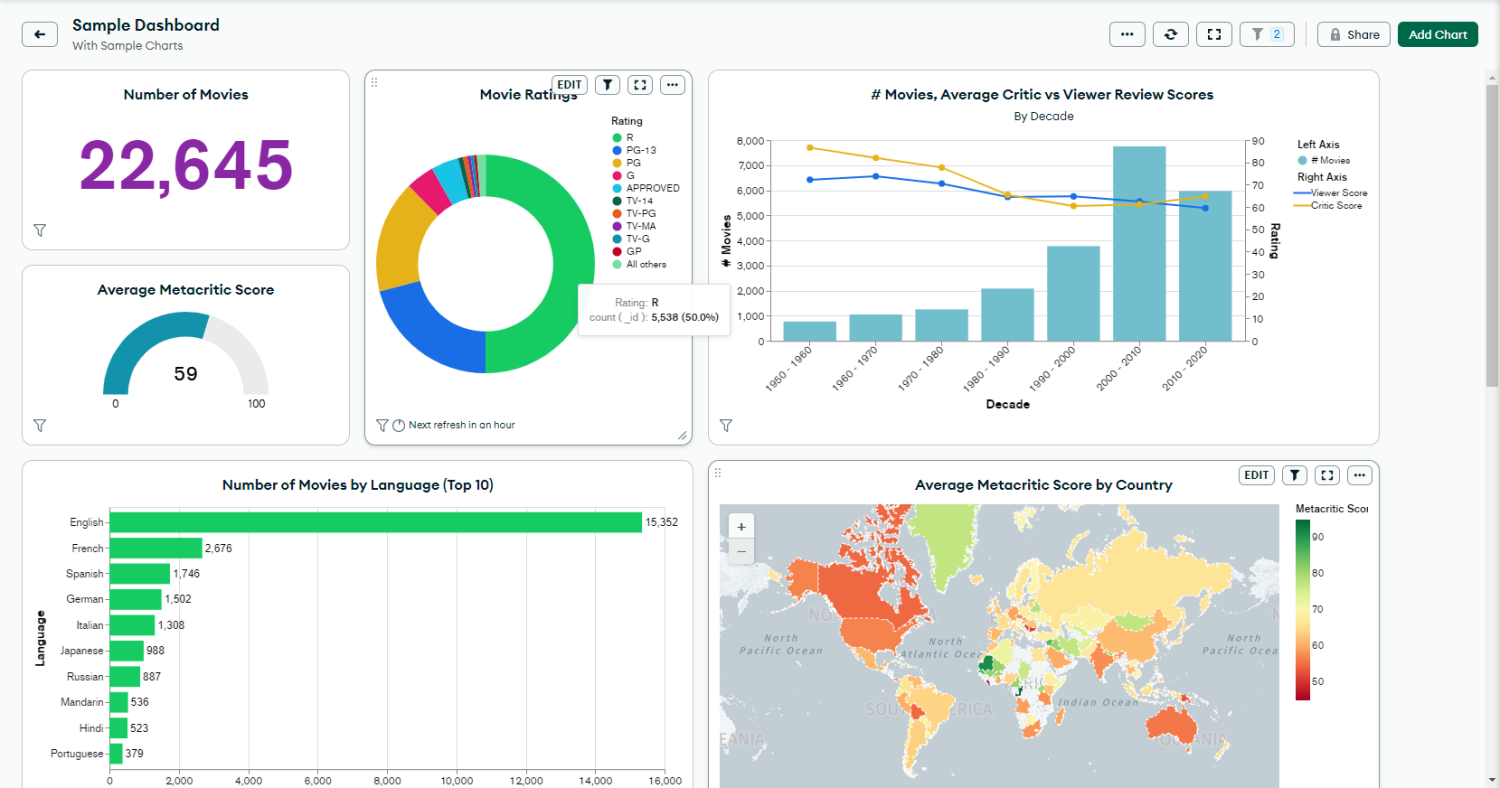Viewport: 1500px width, 788px height.
Task: Click the filter funnel under Number of Movies
Action: point(40,230)
